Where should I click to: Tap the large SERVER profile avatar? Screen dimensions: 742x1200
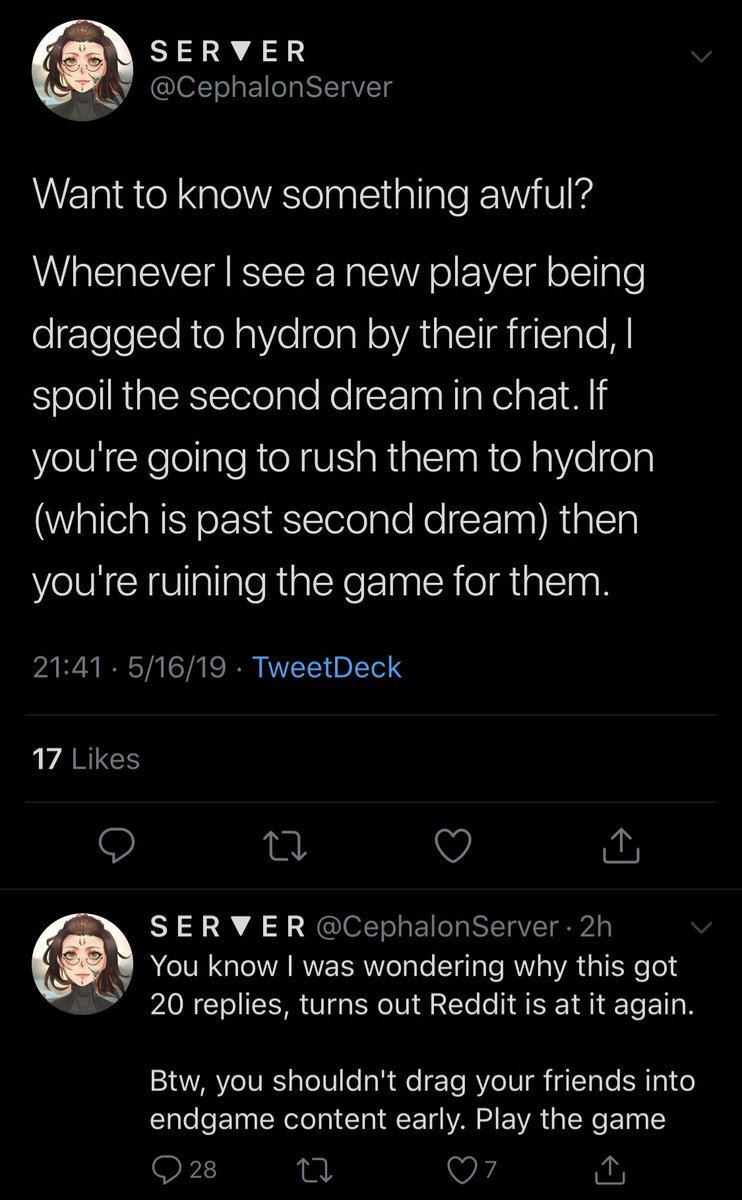click(83, 69)
